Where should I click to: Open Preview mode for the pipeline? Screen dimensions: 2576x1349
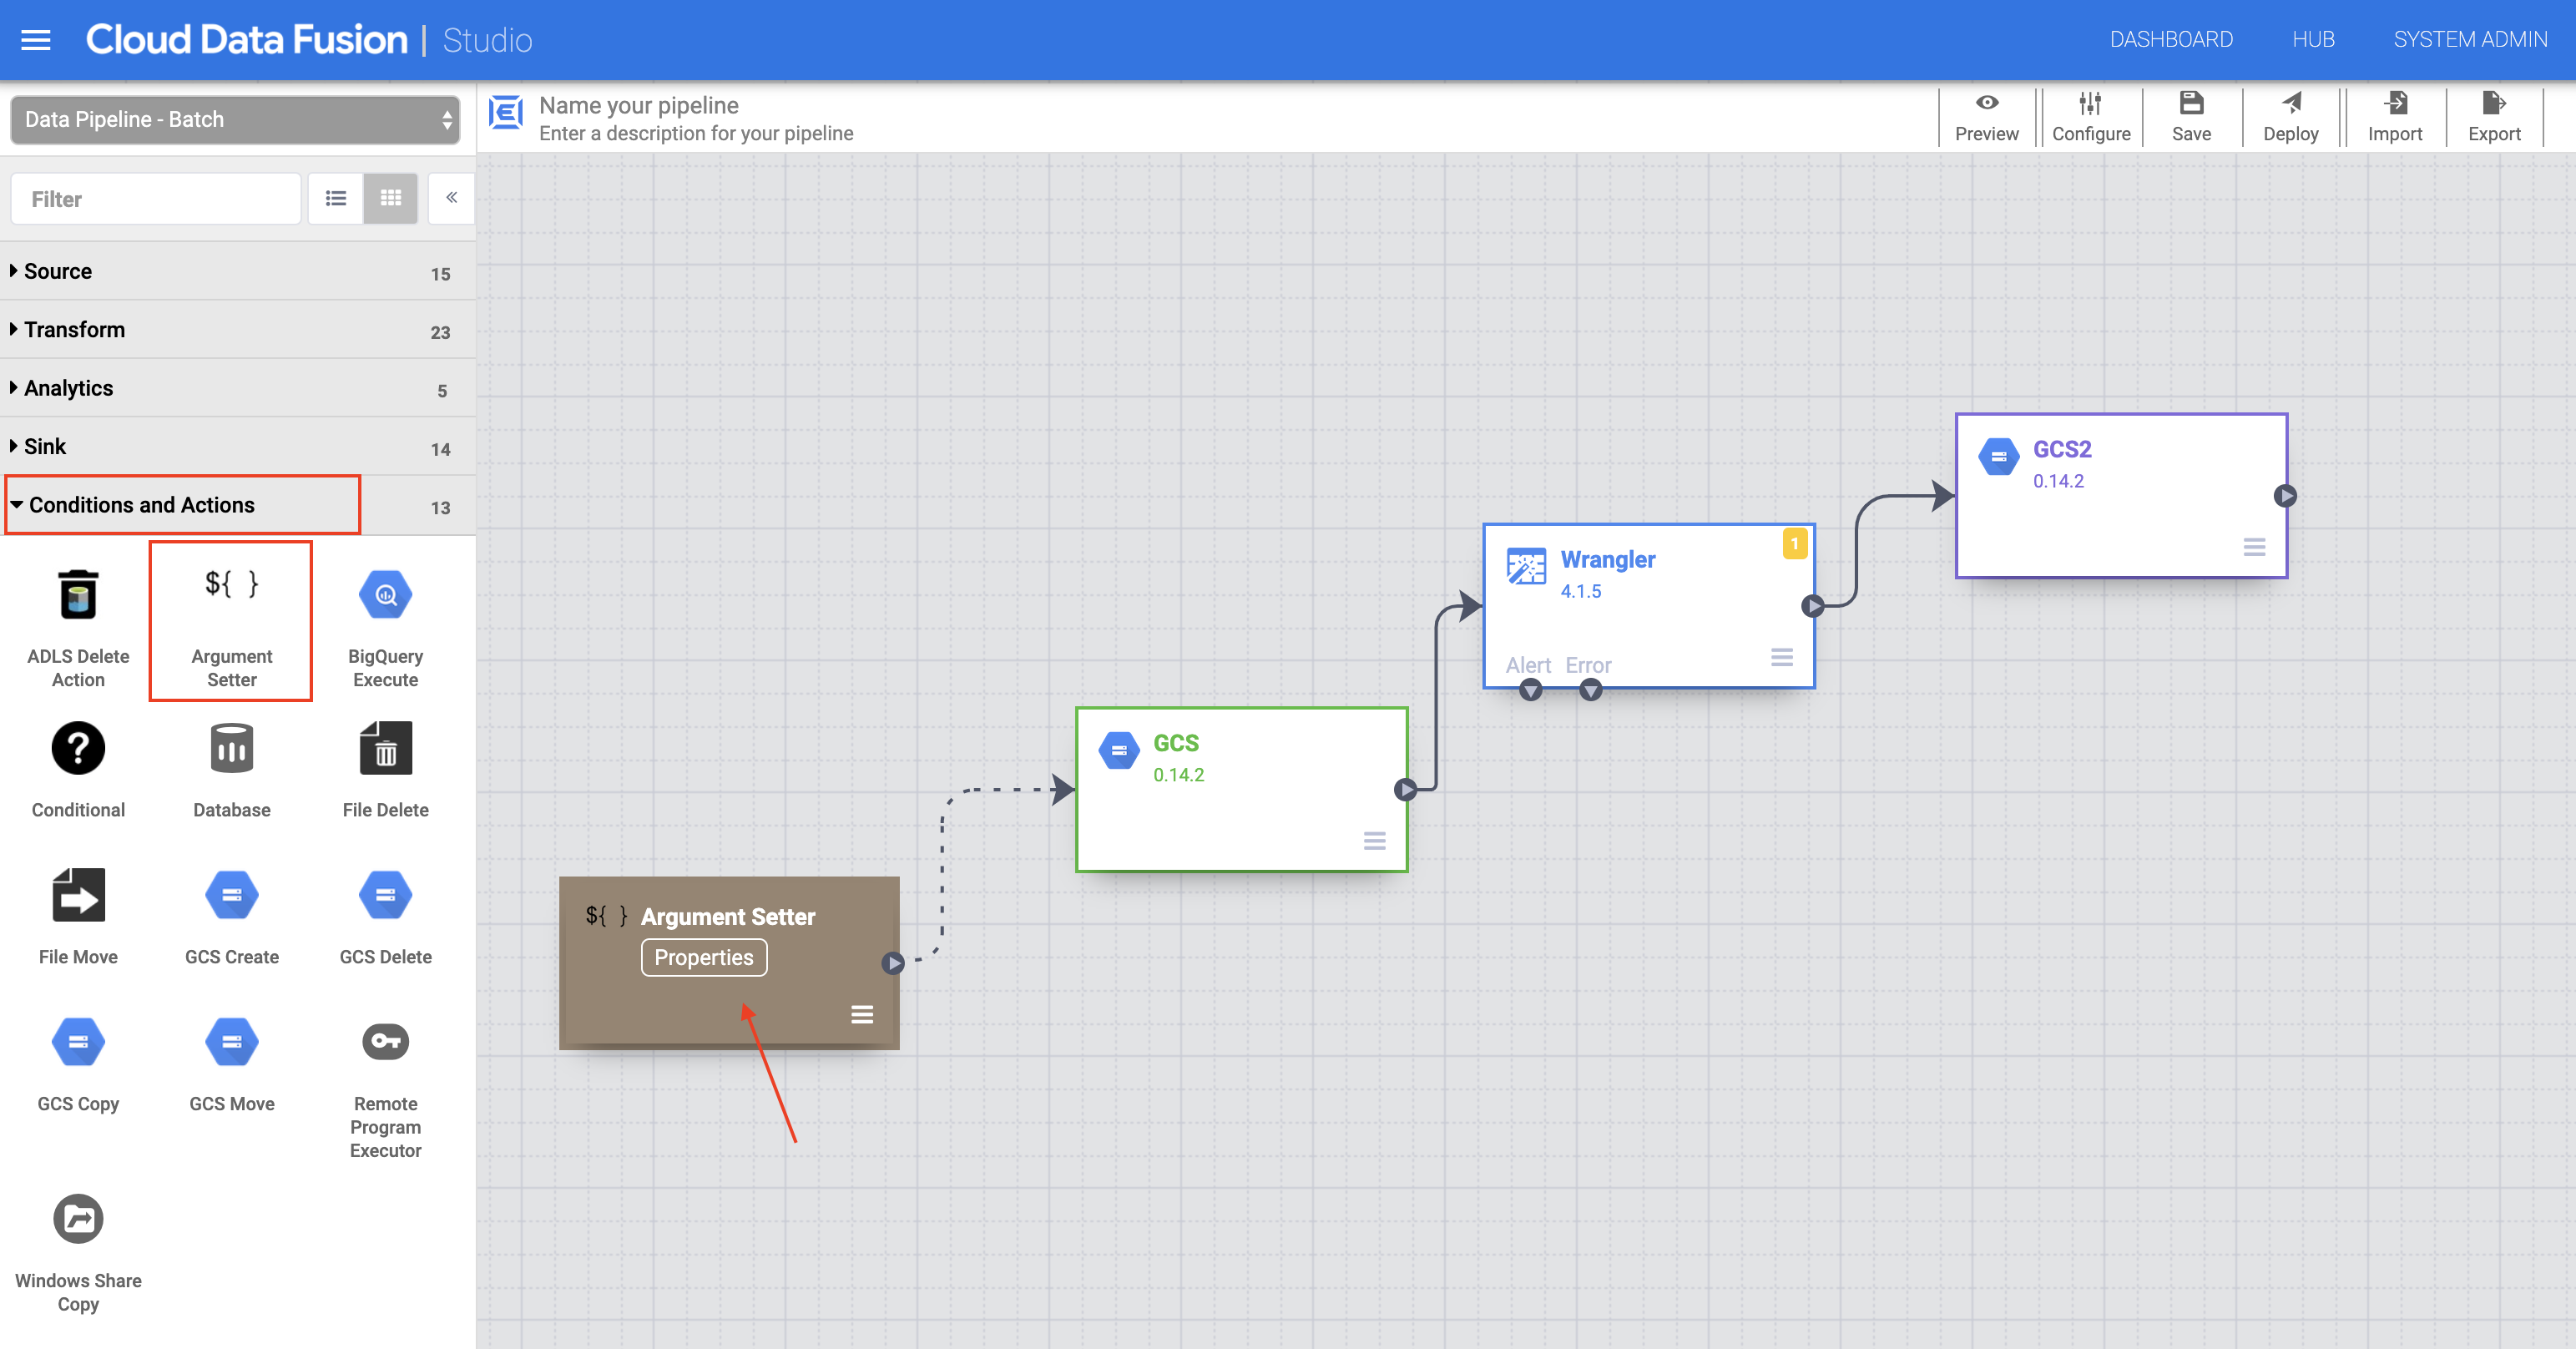[x=1987, y=117]
